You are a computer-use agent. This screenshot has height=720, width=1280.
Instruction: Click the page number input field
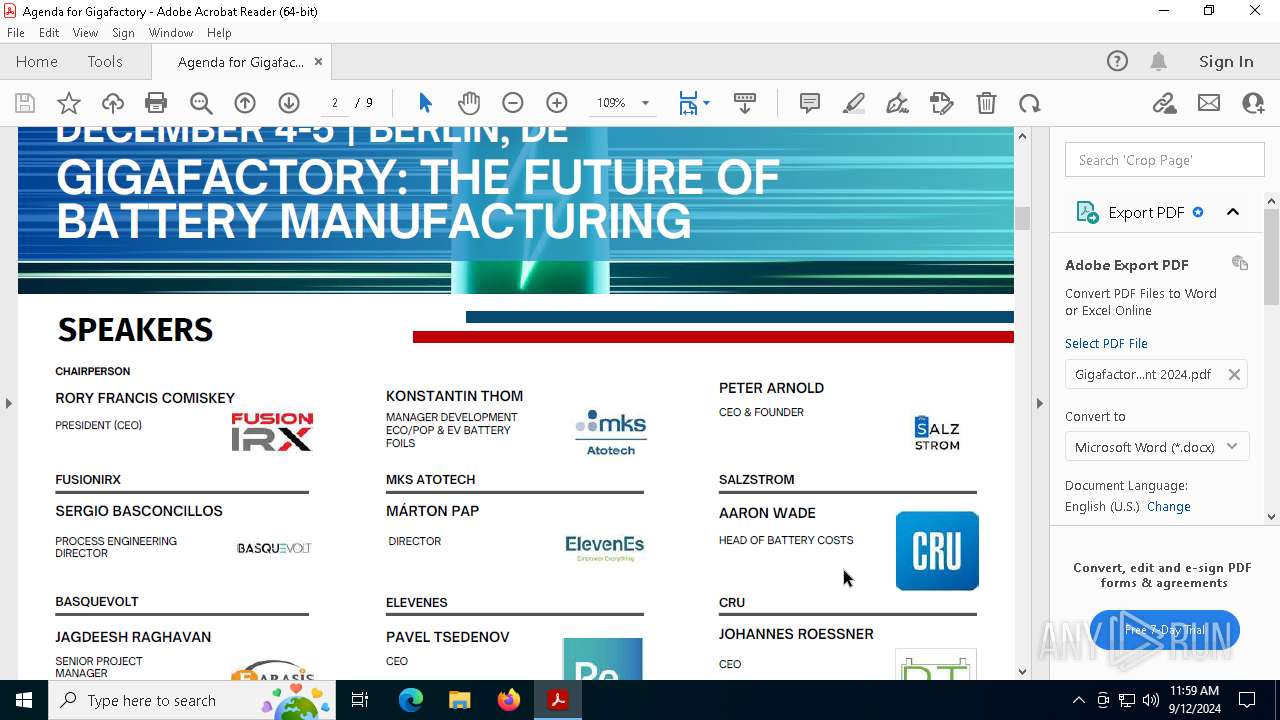coord(335,103)
